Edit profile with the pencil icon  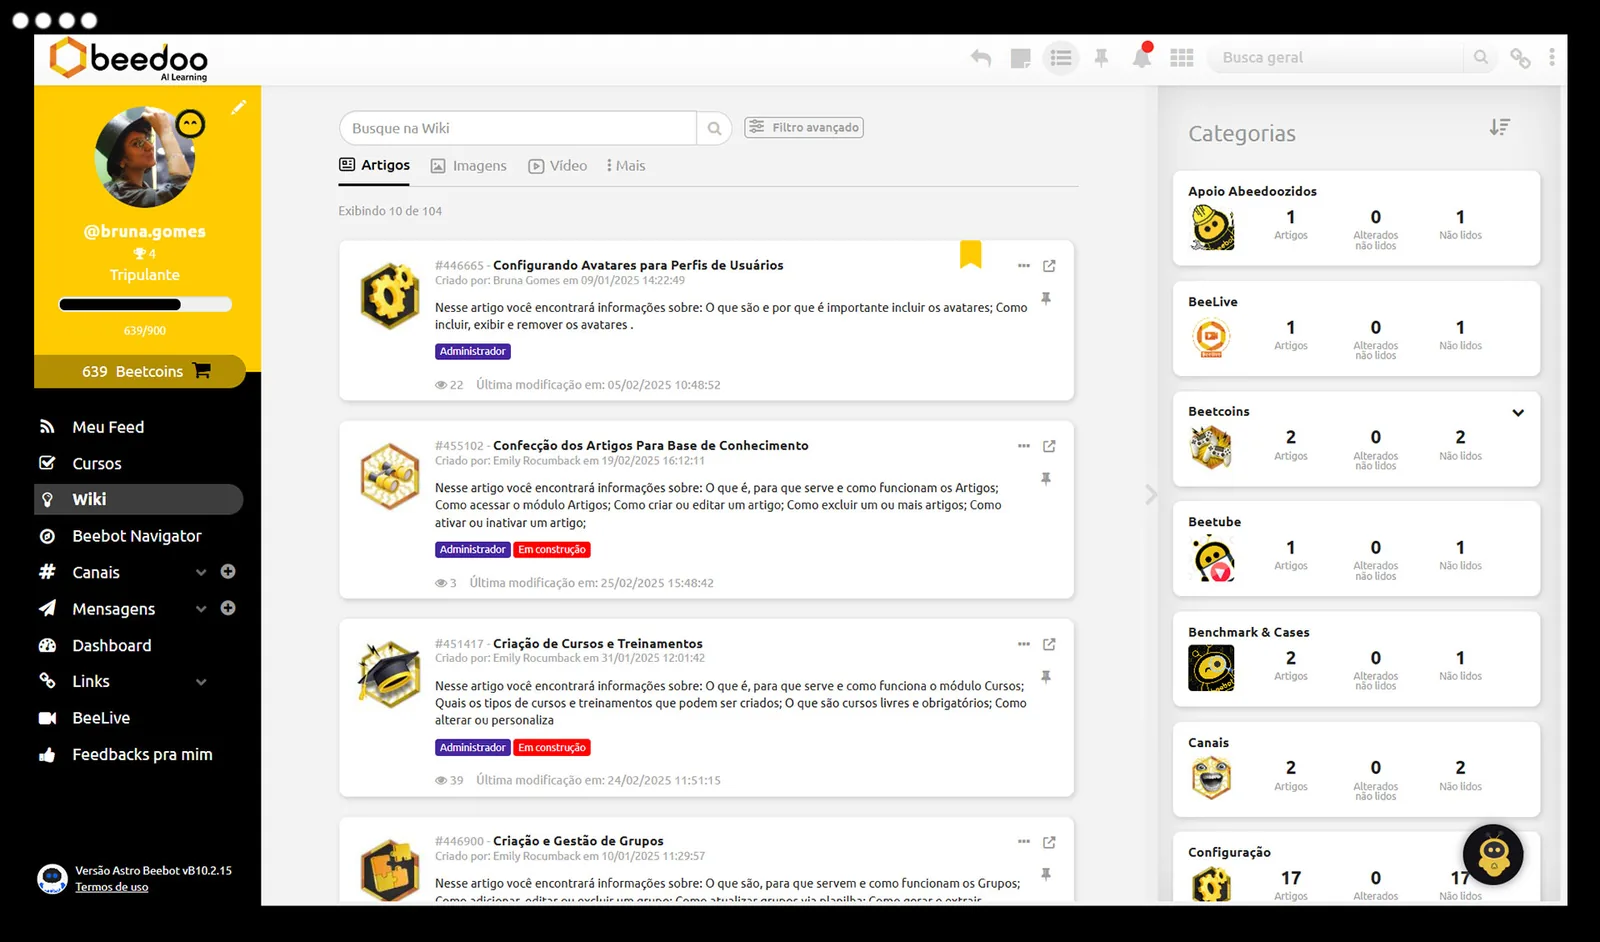pos(238,107)
